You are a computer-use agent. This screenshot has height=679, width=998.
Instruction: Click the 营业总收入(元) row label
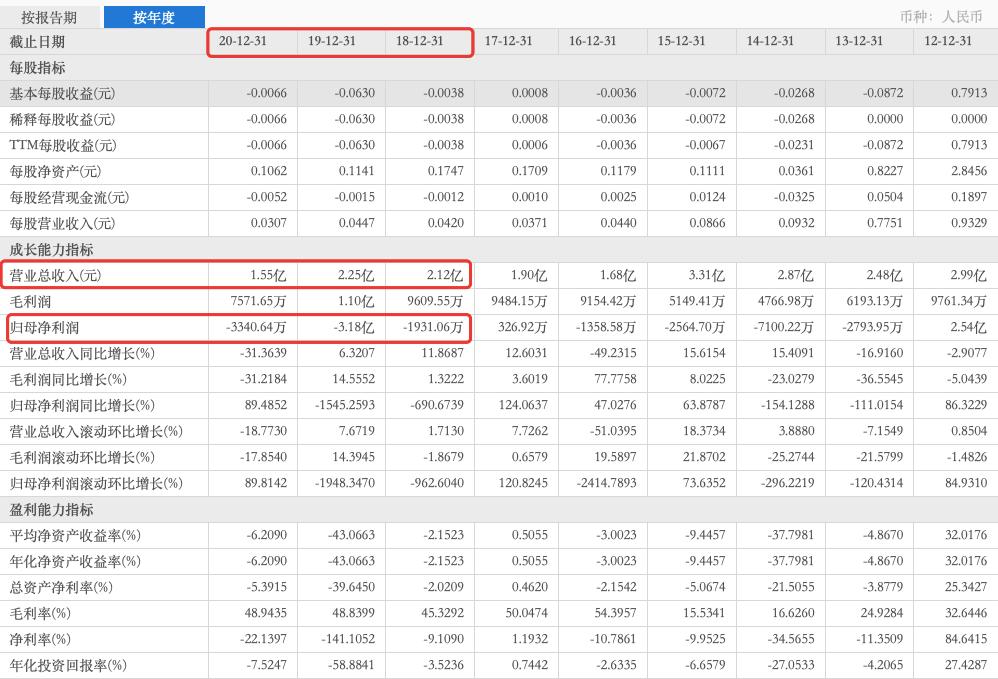click(56, 275)
